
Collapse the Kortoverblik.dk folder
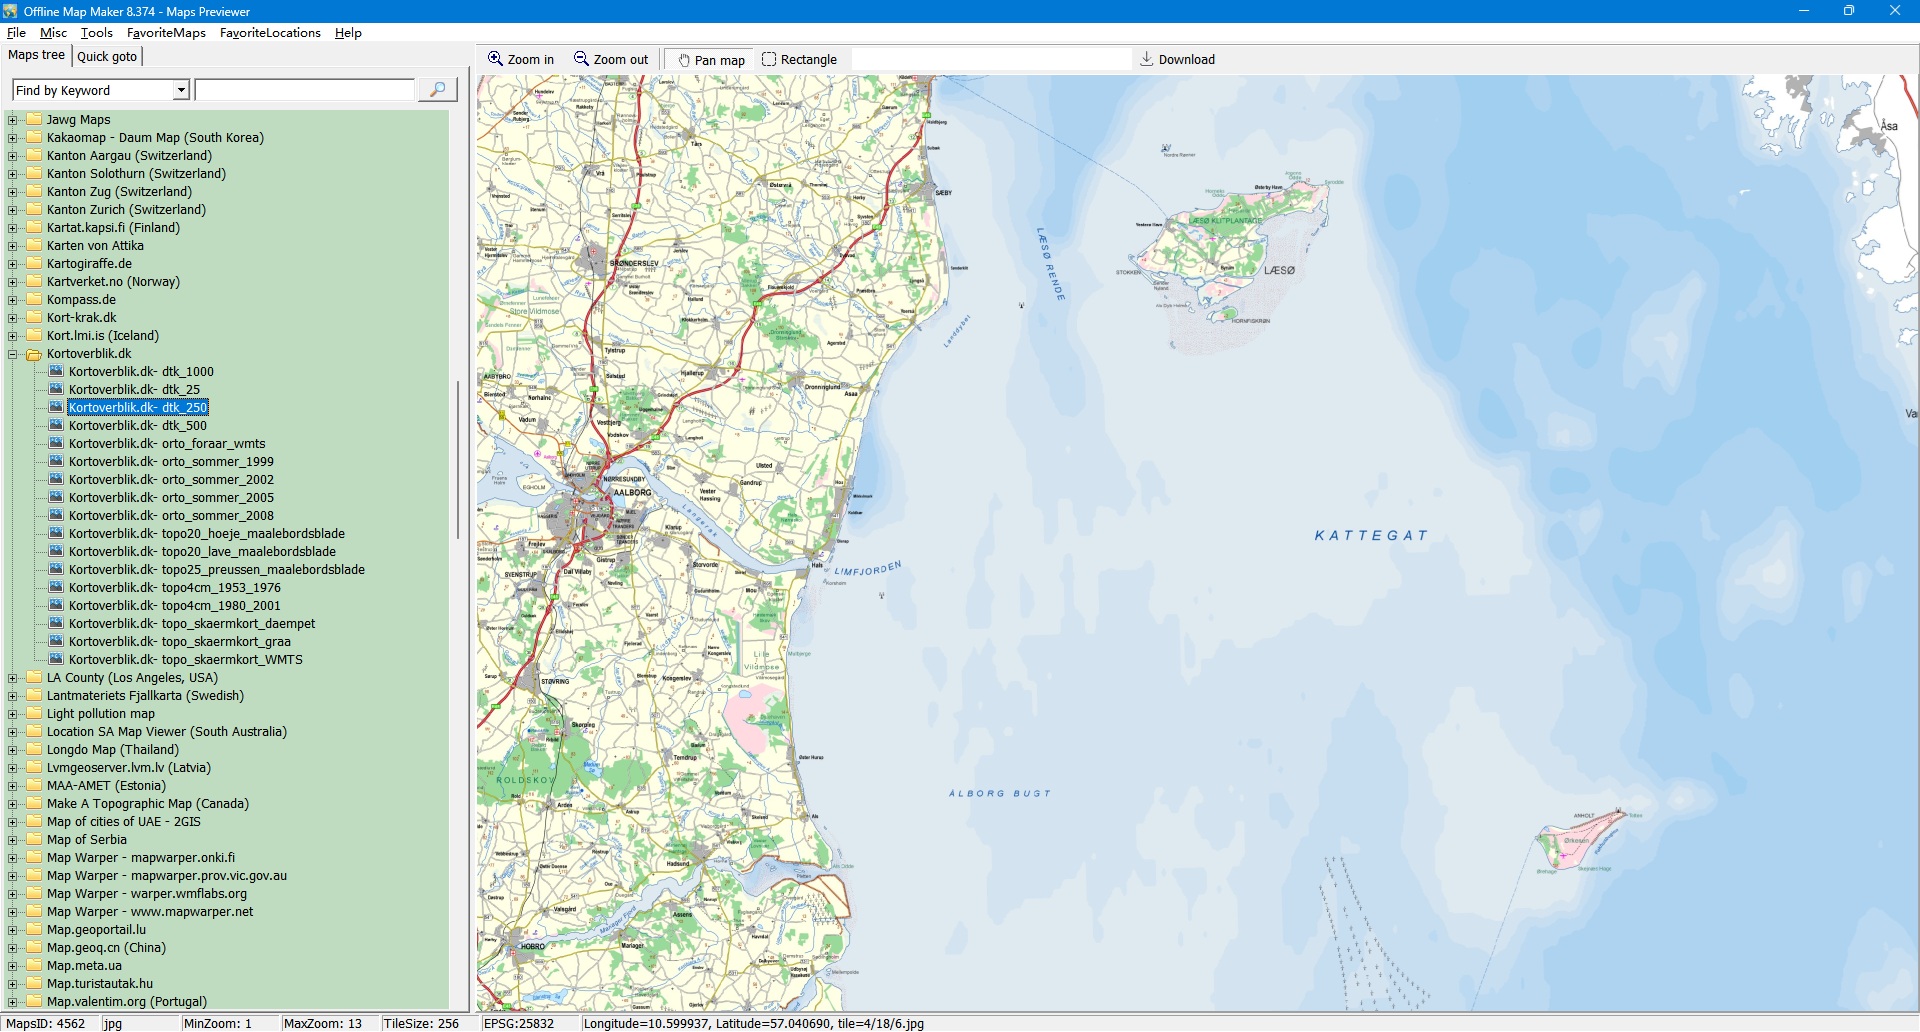[13, 354]
